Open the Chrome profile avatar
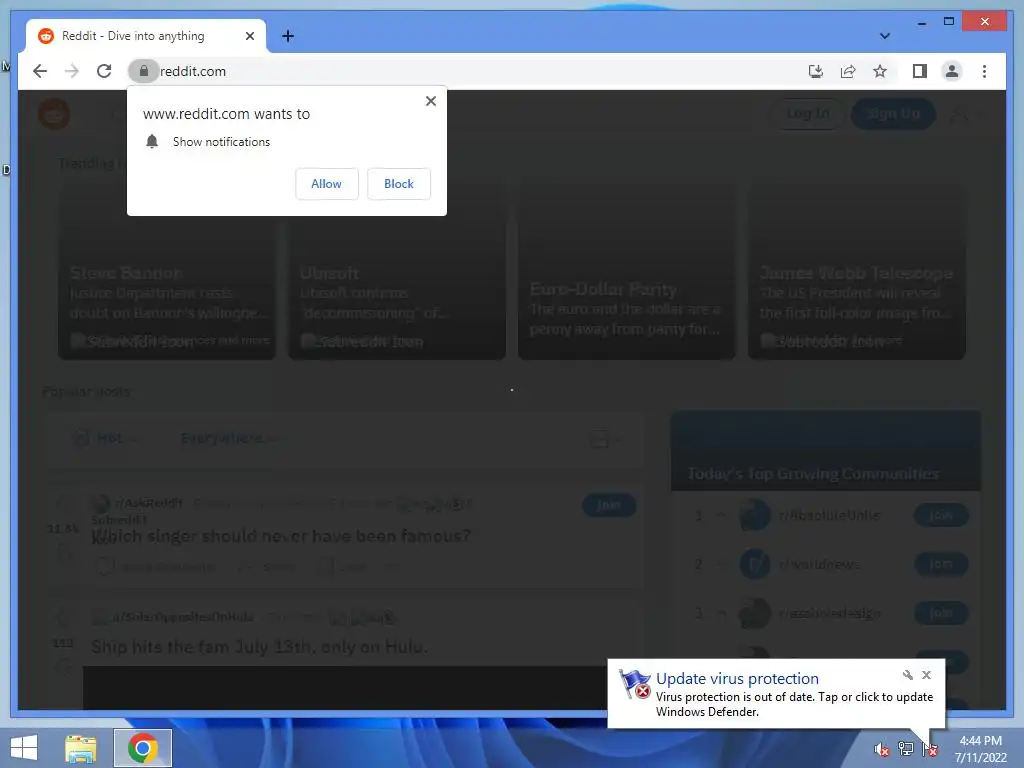 pyautogui.click(x=952, y=71)
